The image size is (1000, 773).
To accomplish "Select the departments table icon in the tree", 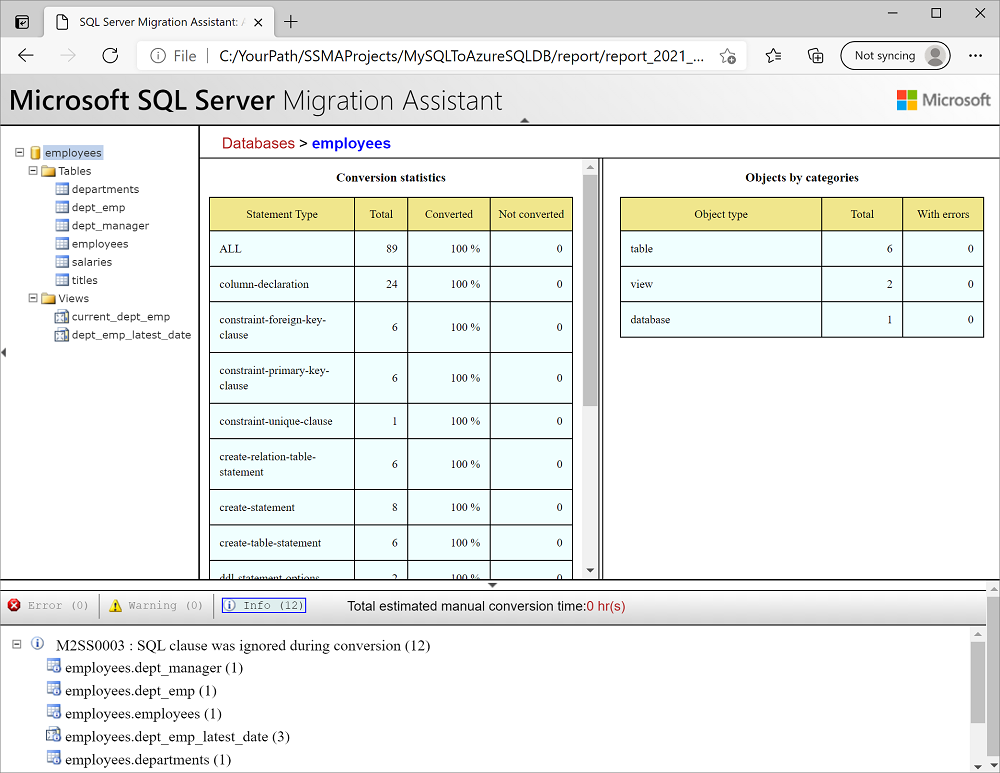I will pyautogui.click(x=62, y=189).
